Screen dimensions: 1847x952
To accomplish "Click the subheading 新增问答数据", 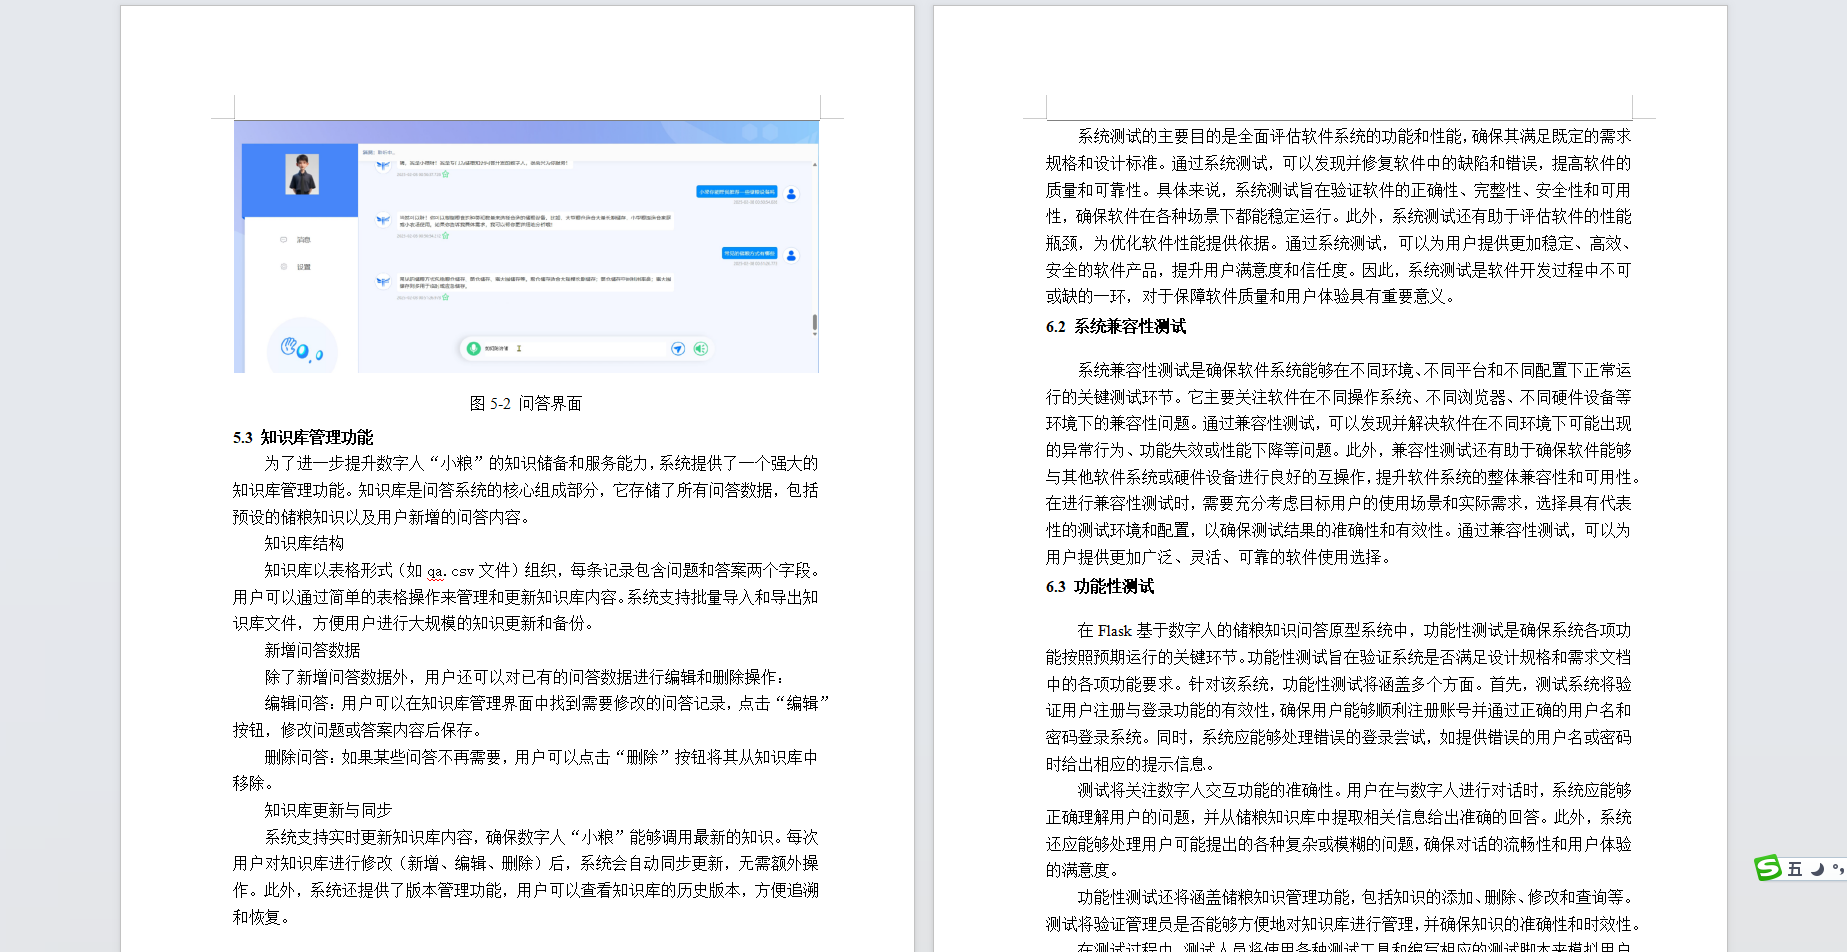I will pos(312,650).
